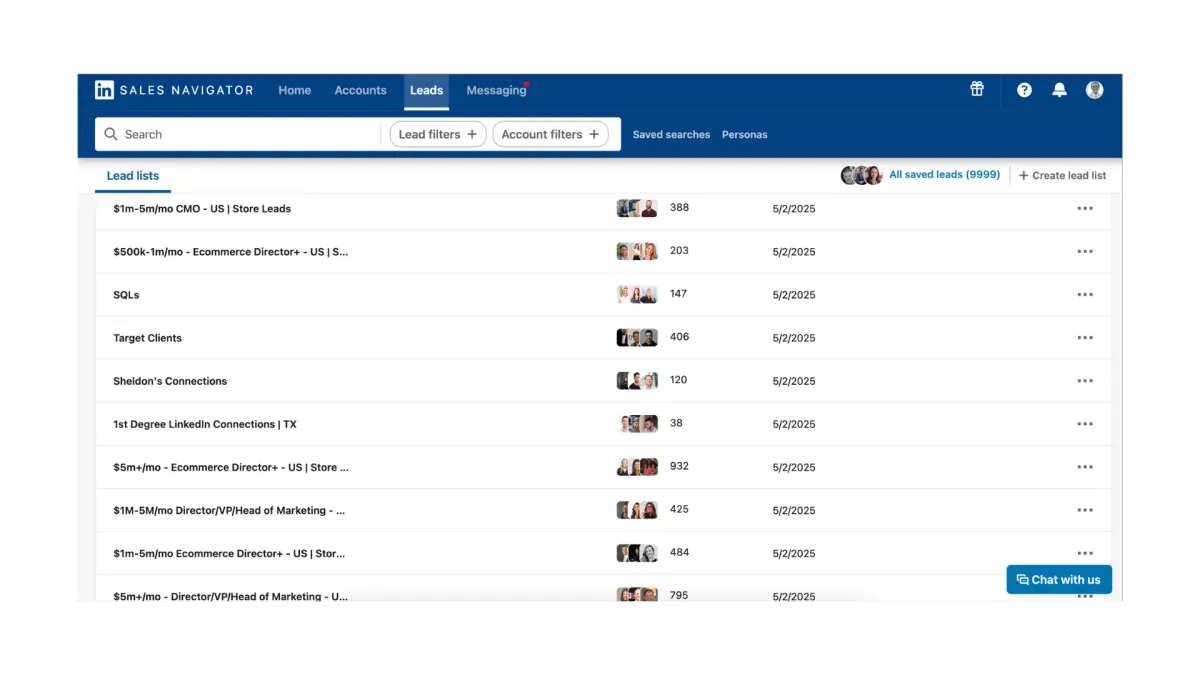This screenshot has width=1200, height=675.
Task: Open more options for $1M-5M/mo Director/VP/Head of Marketing
Action: (x=1085, y=510)
